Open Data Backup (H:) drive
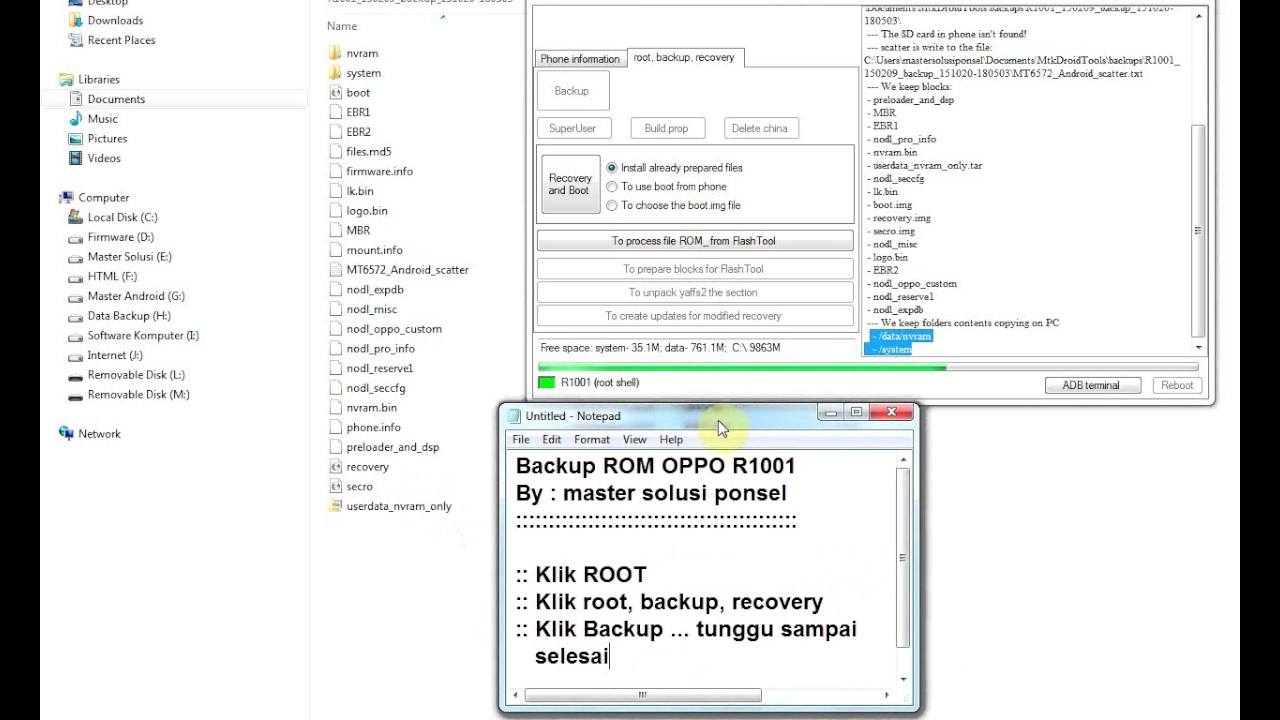The width and height of the screenshot is (1280, 720). [119, 316]
